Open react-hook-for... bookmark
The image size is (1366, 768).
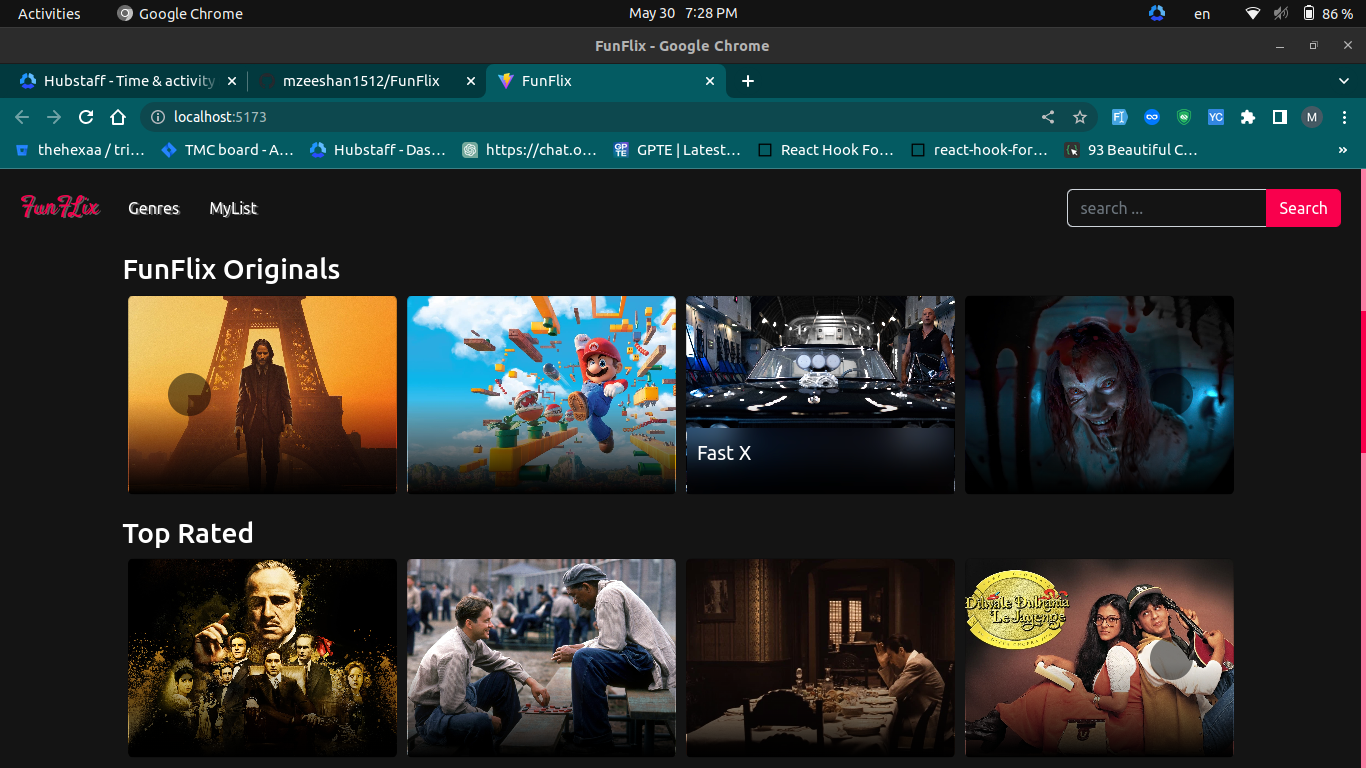coord(980,150)
